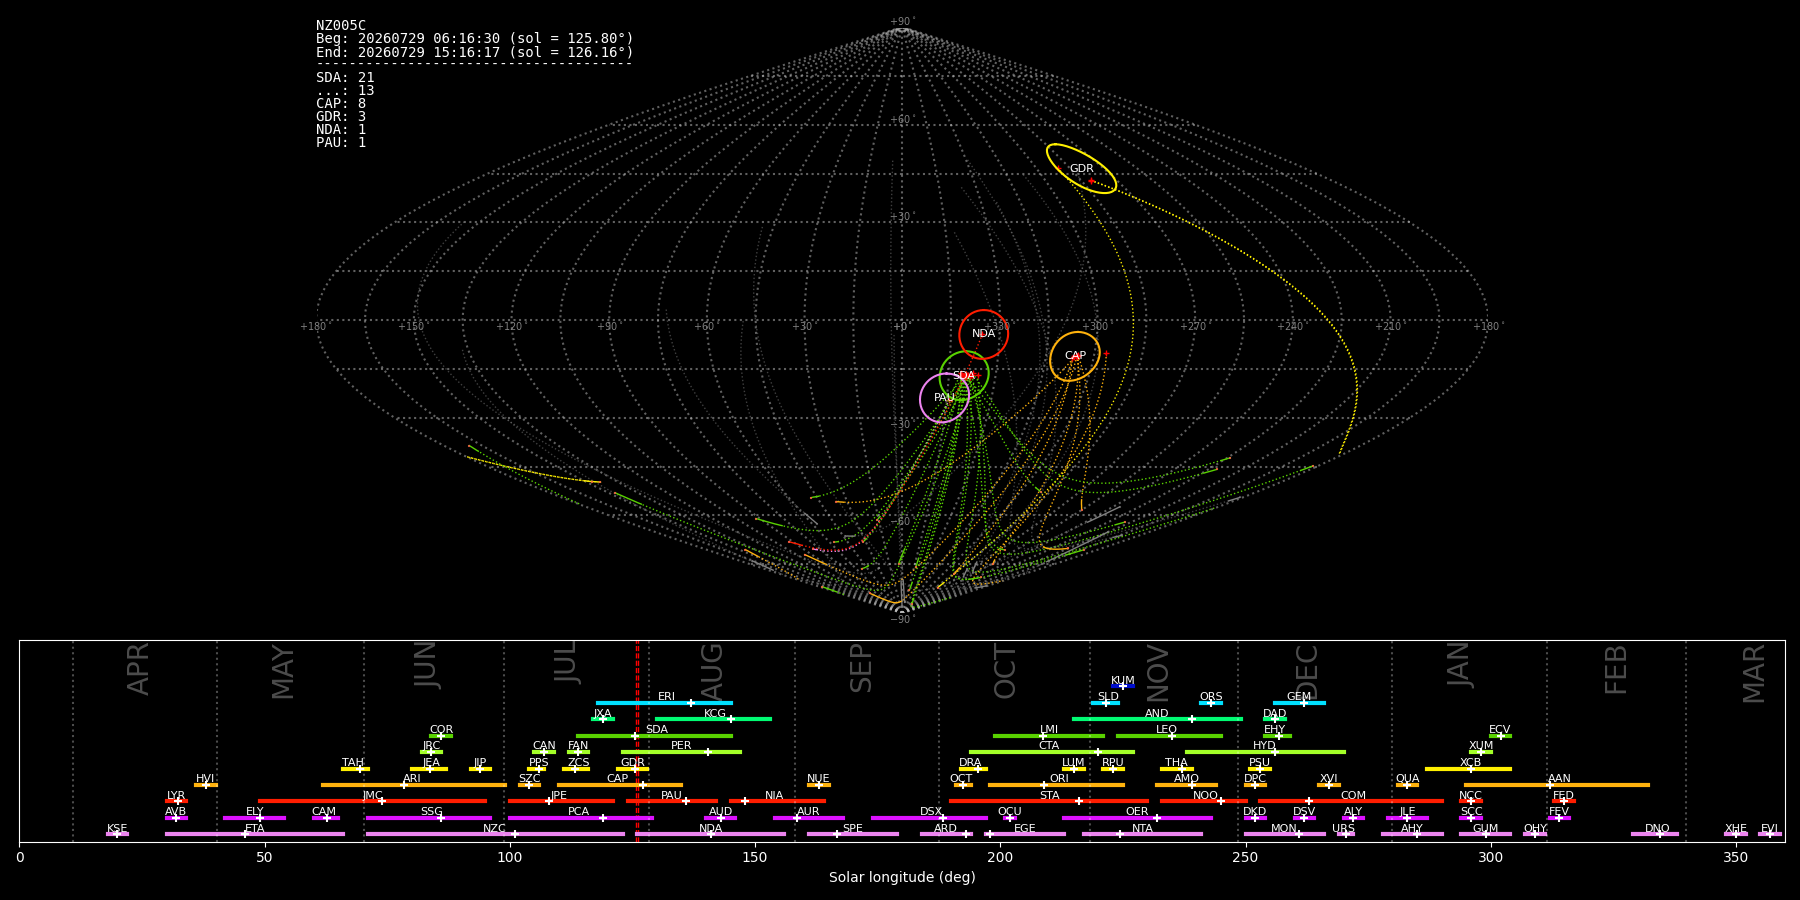Click the yellow XCB shower bar
1800x900 pixels.
point(1468,769)
